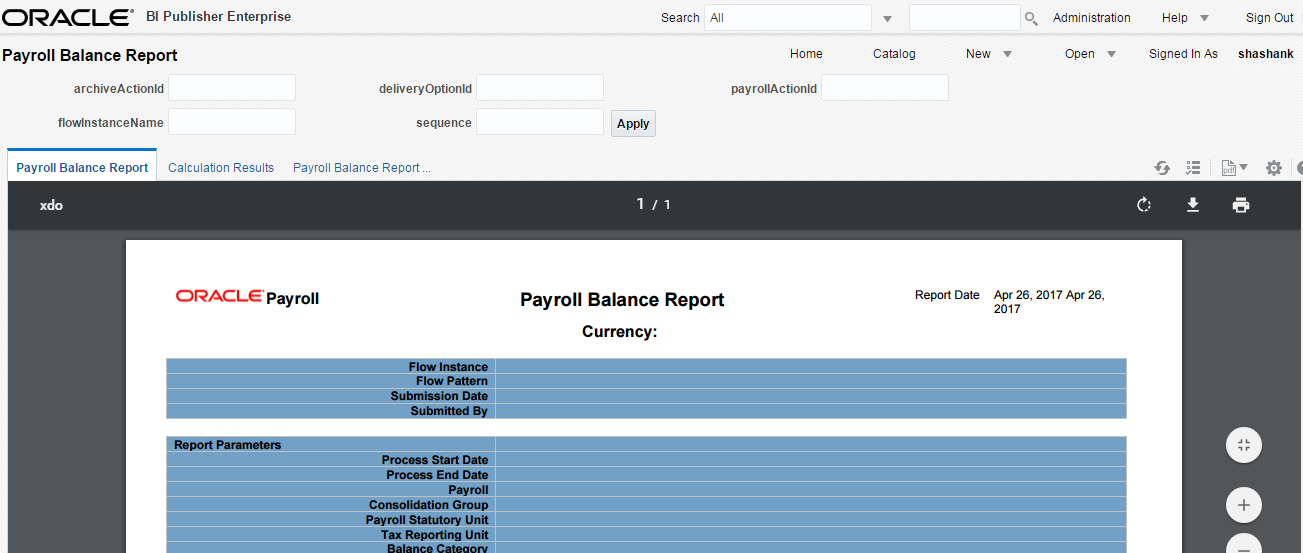The width and height of the screenshot is (1303, 553).
Task: Open the Help menu
Action: pyautogui.click(x=1185, y=18)
